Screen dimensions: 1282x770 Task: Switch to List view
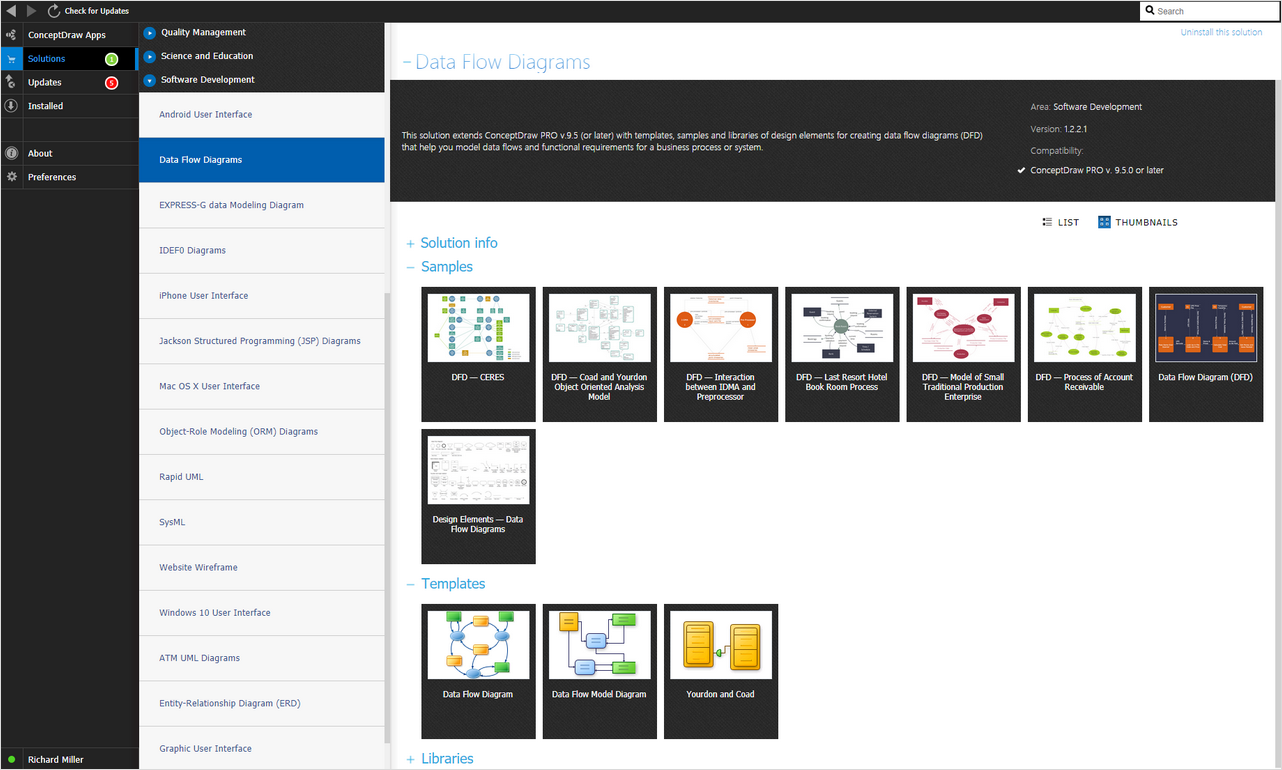[1060, 222]
